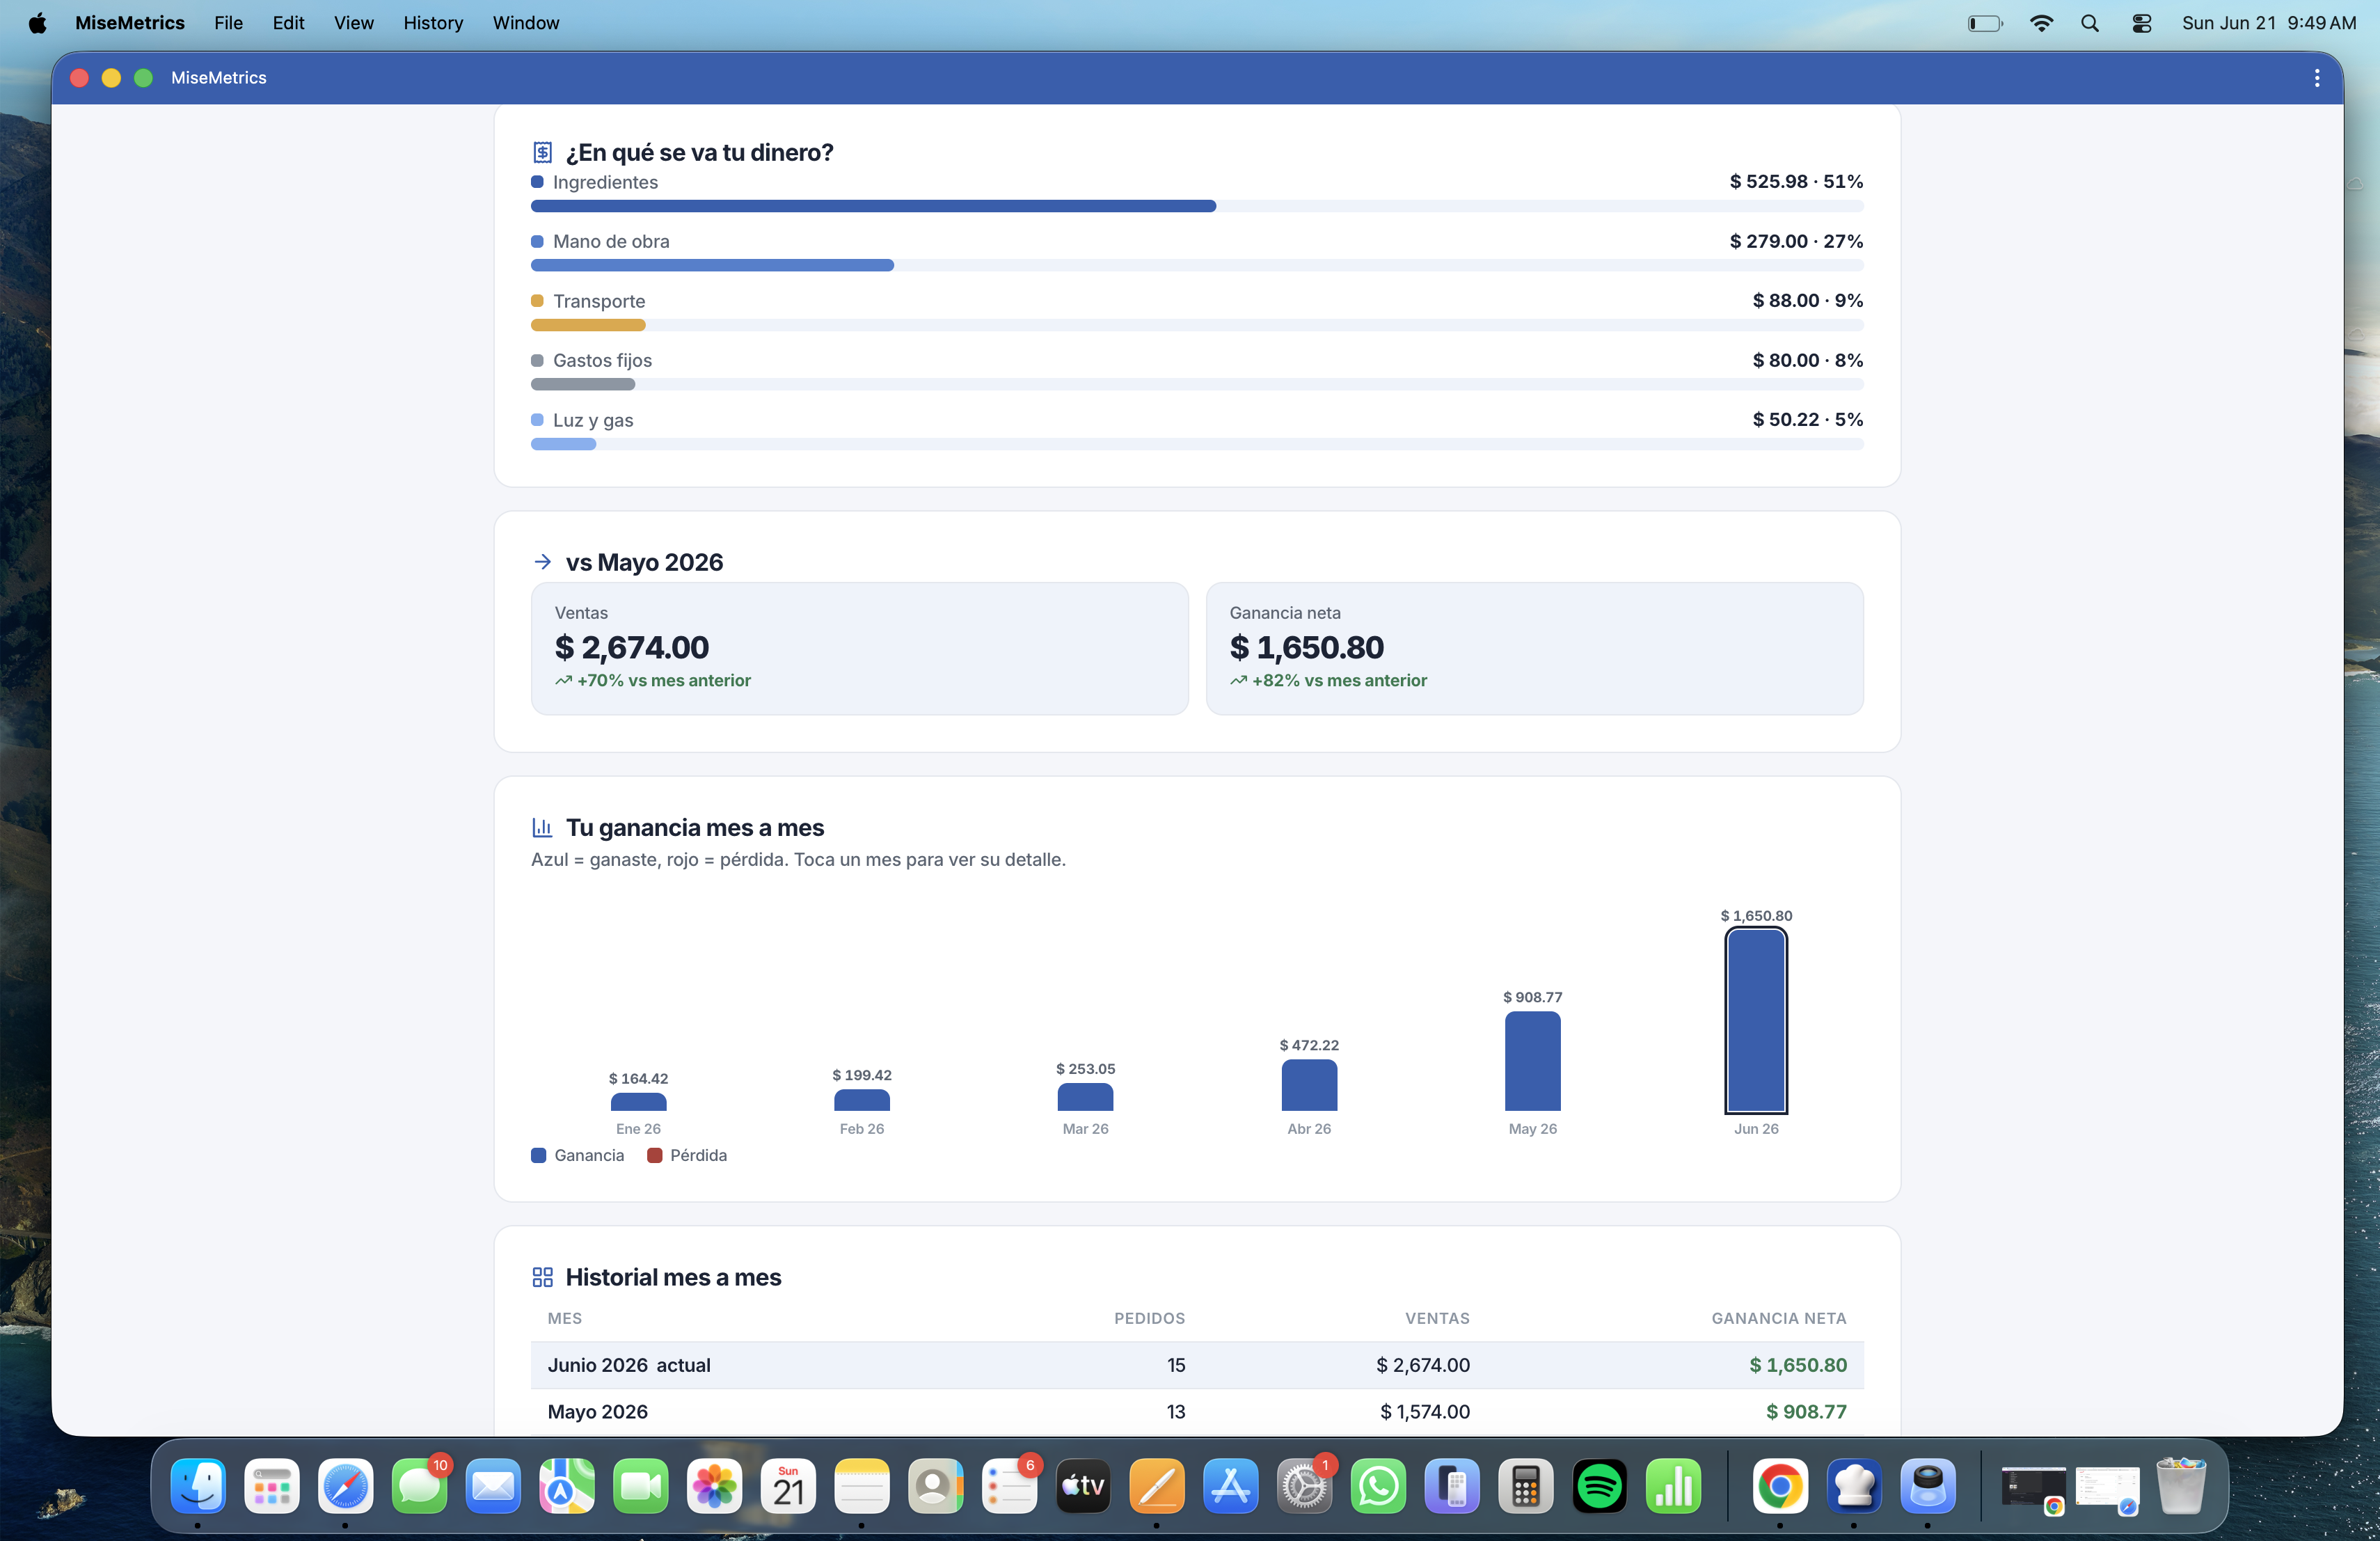This screenshot has width=2380, height=1541.
Task: Click the grid icon beside 'Historial mes a mes'
Action: click(542, 1277)
